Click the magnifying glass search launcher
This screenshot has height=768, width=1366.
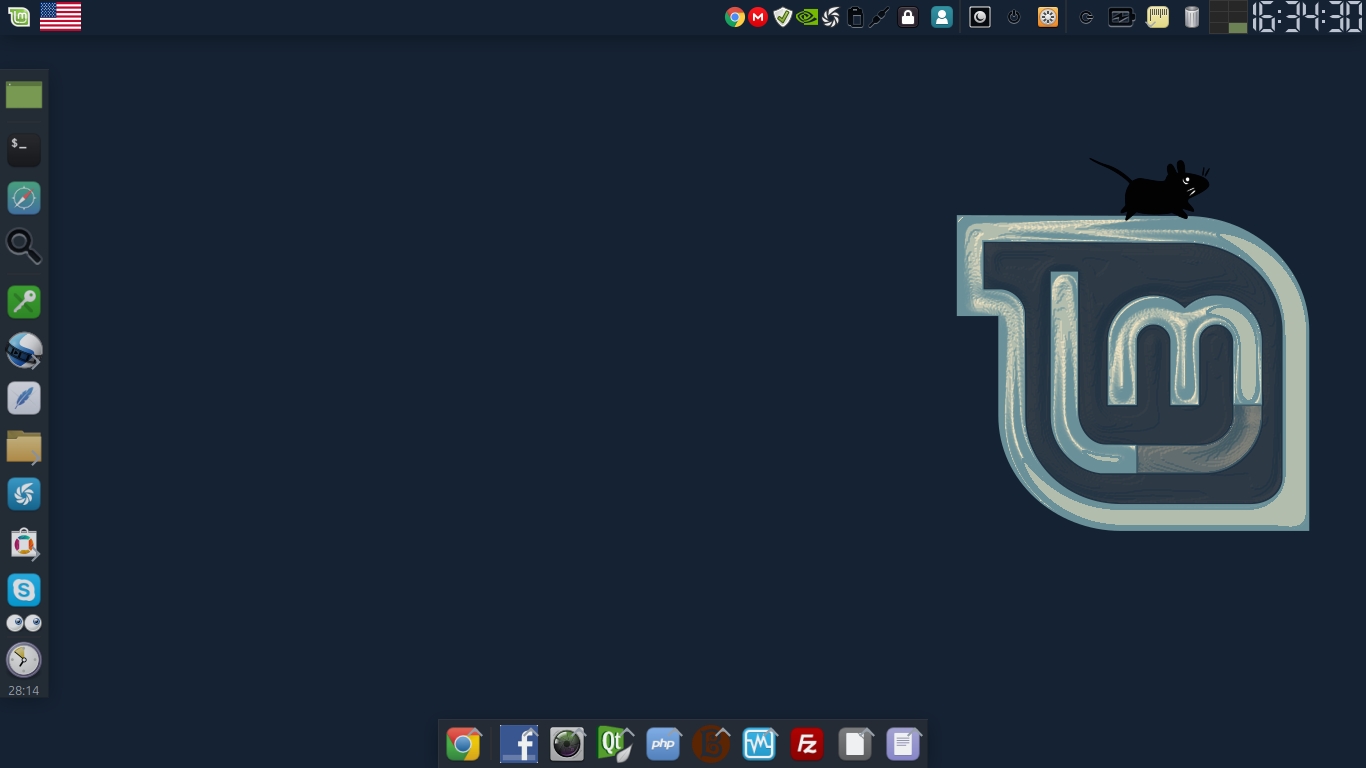pos(24,246)
